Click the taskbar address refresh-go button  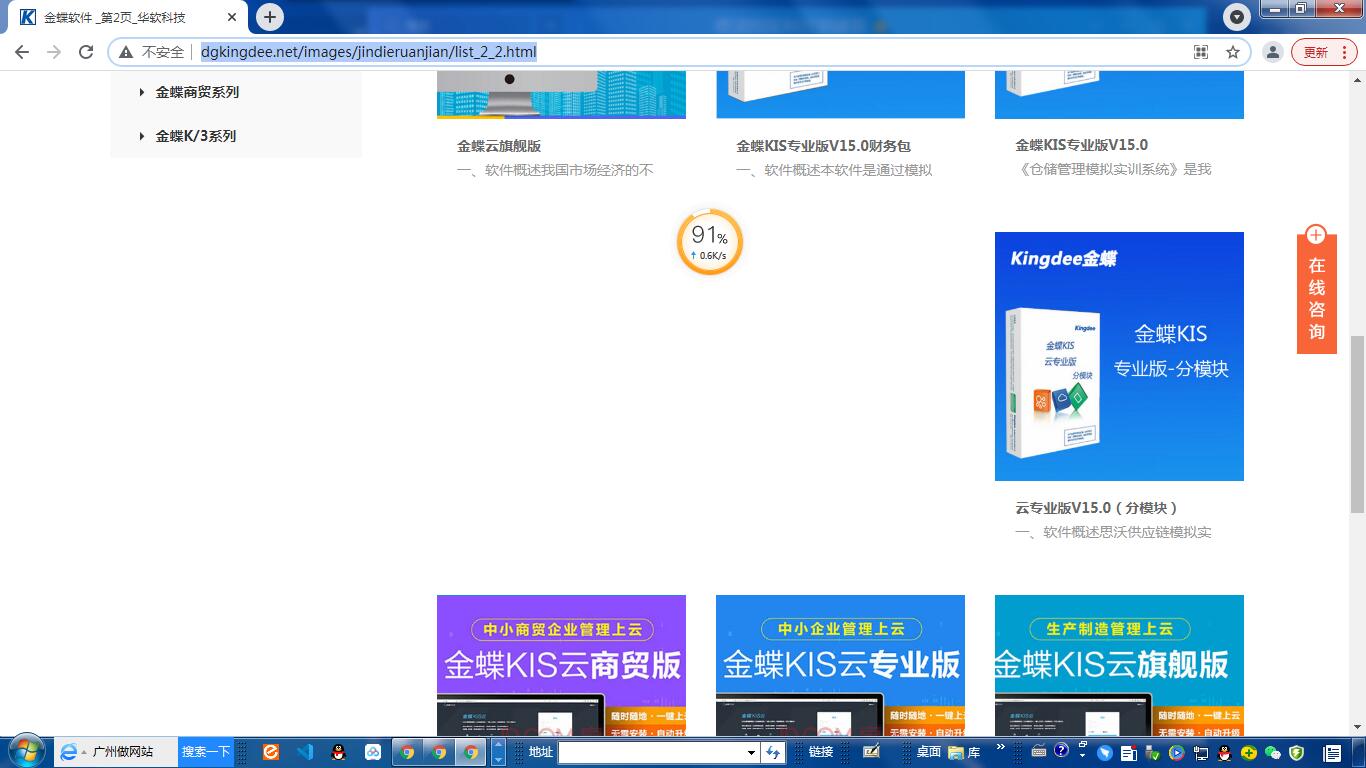772,752
